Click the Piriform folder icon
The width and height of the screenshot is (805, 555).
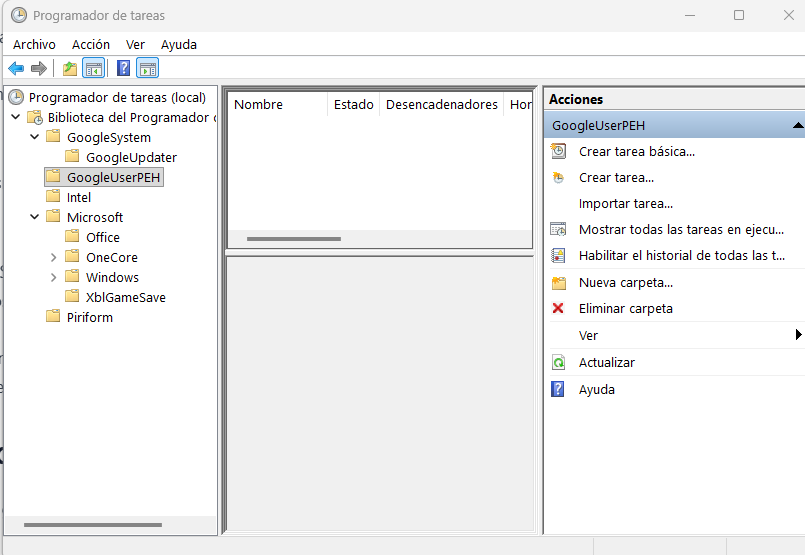click(53, 316)
